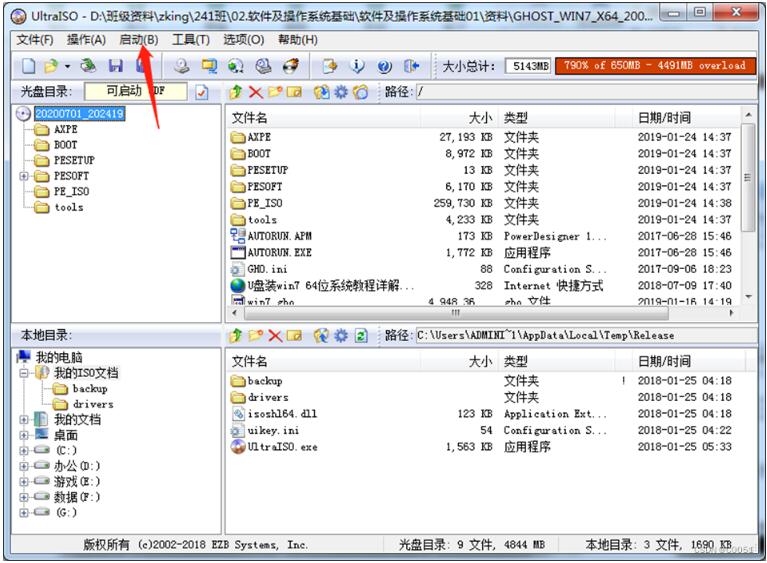This screenshot has width=767, height=563.
Task: Click the Exit icon in main toolbar
Action: point(411,66)
